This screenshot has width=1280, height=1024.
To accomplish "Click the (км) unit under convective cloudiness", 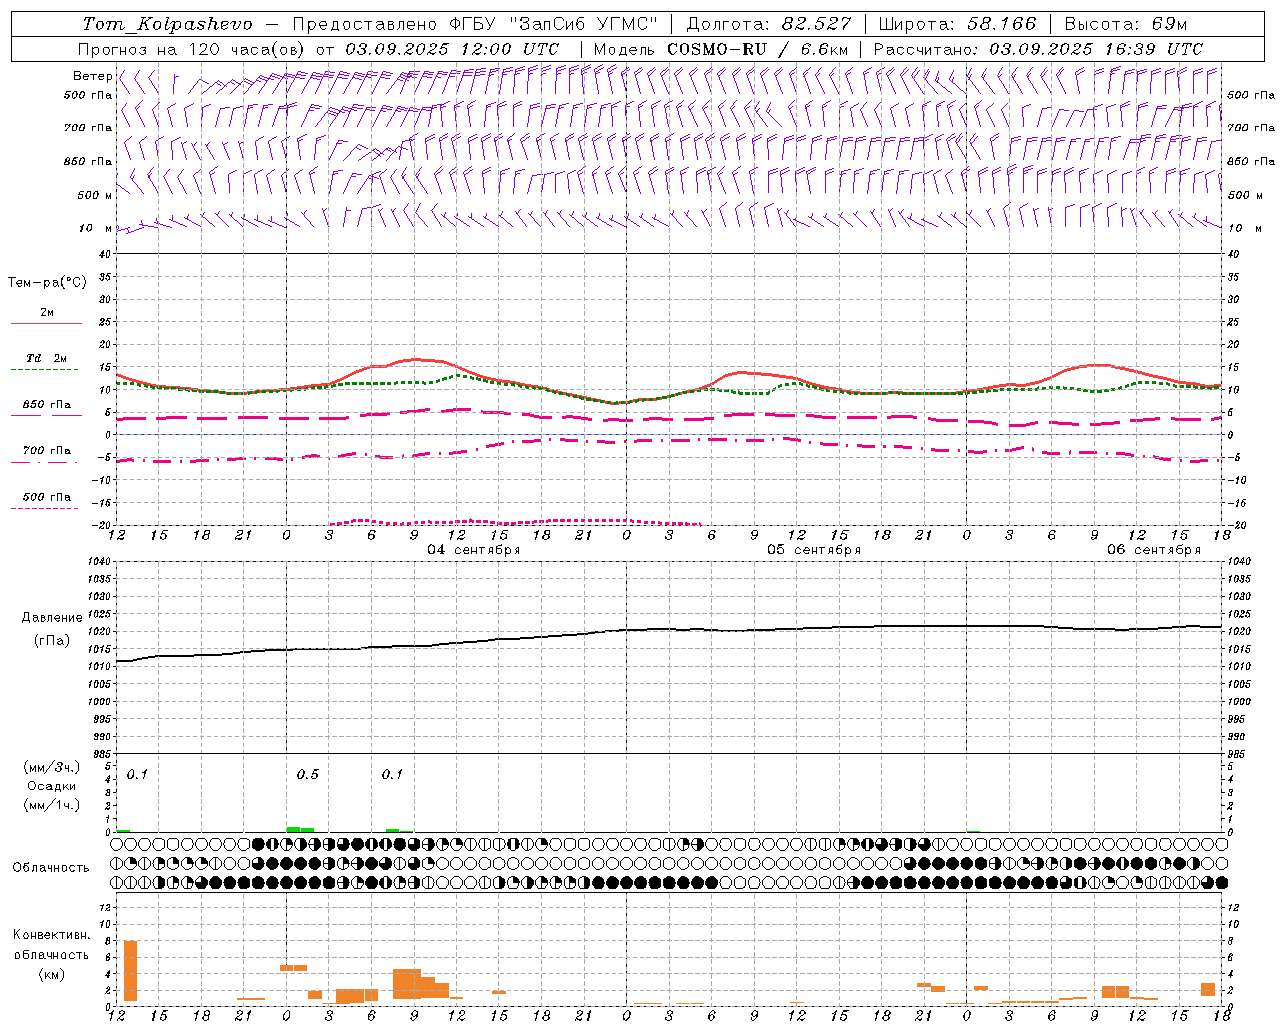I will click(51, 974).
